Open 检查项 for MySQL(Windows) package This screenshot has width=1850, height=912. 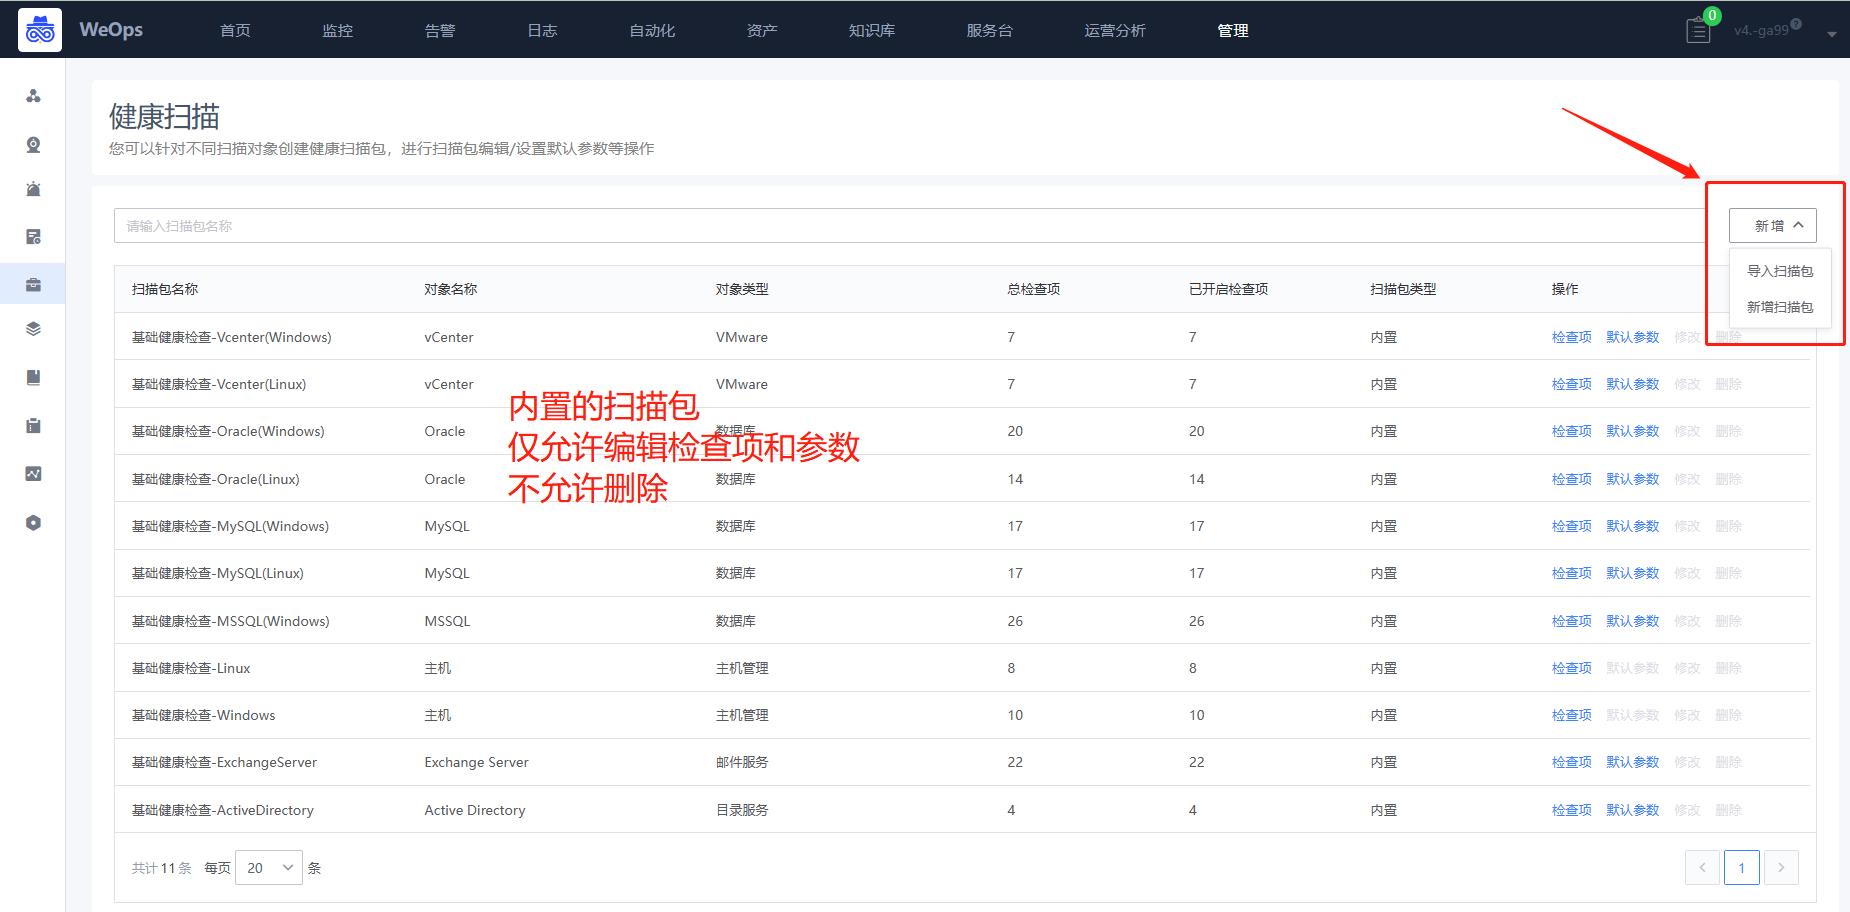1572,526
